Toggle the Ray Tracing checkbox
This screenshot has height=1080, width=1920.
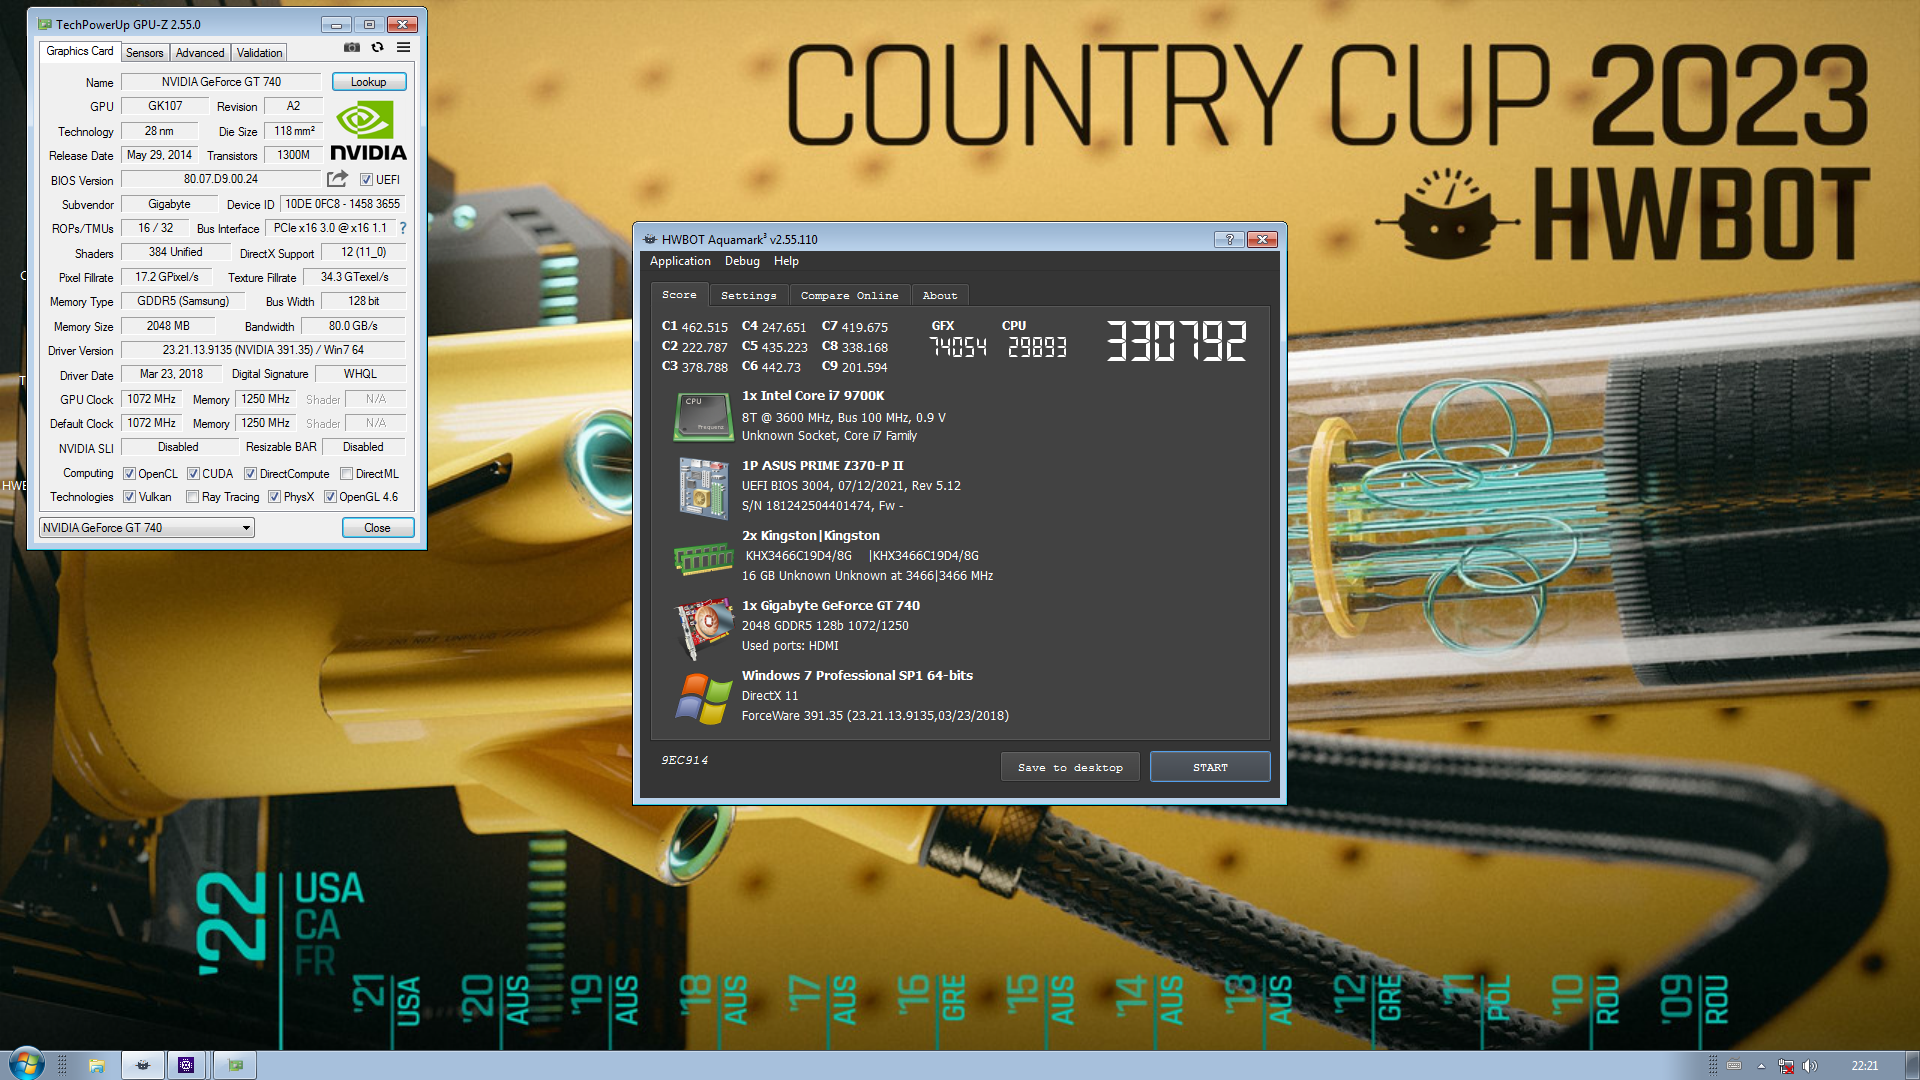[192, 497]
